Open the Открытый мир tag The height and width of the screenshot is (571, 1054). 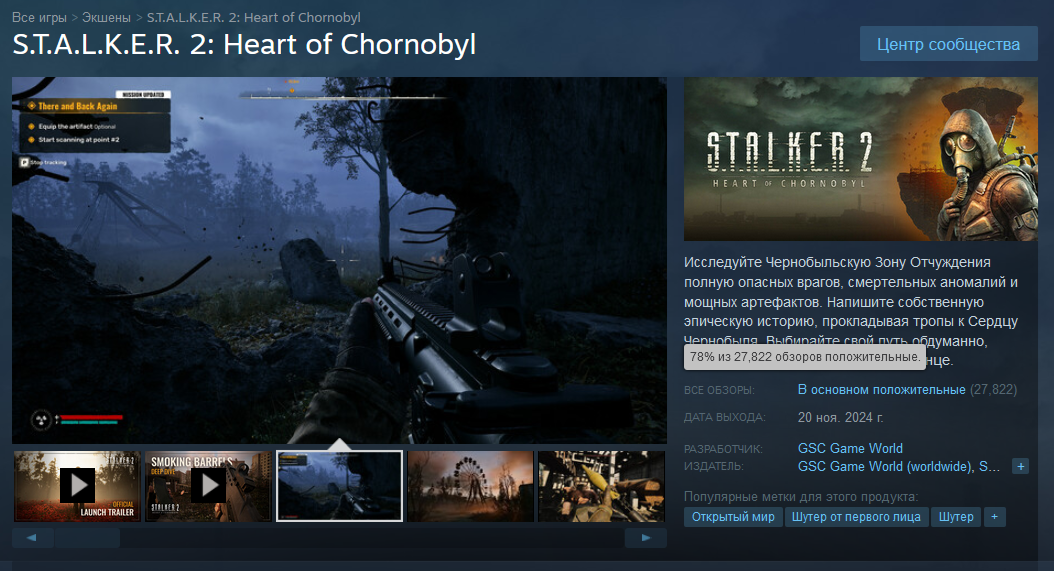733,517
